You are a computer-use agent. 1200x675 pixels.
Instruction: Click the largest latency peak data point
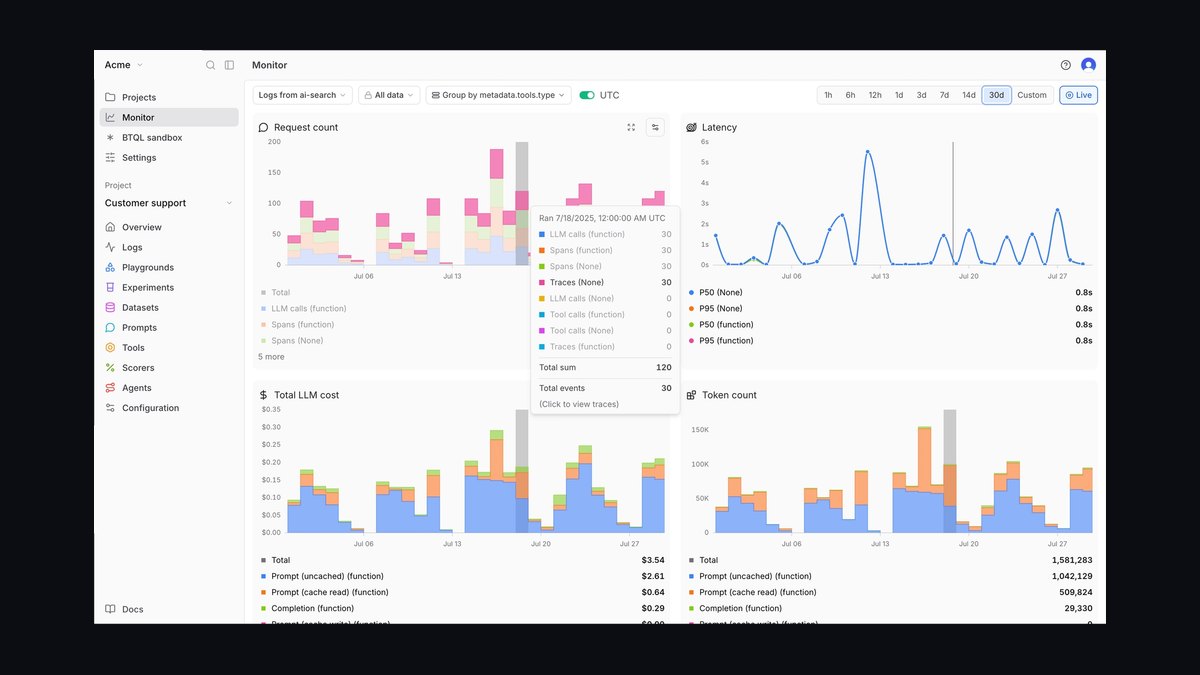(868, 152)
